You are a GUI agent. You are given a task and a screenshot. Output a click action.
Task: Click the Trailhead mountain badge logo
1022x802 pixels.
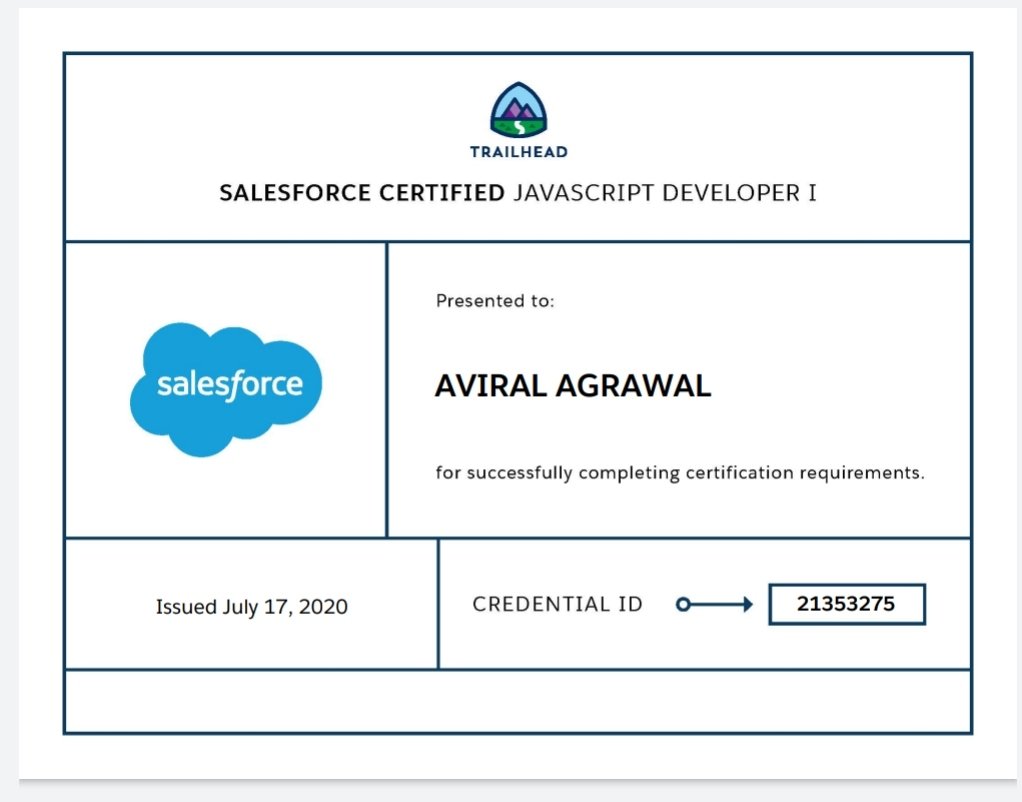click(519, 110)
